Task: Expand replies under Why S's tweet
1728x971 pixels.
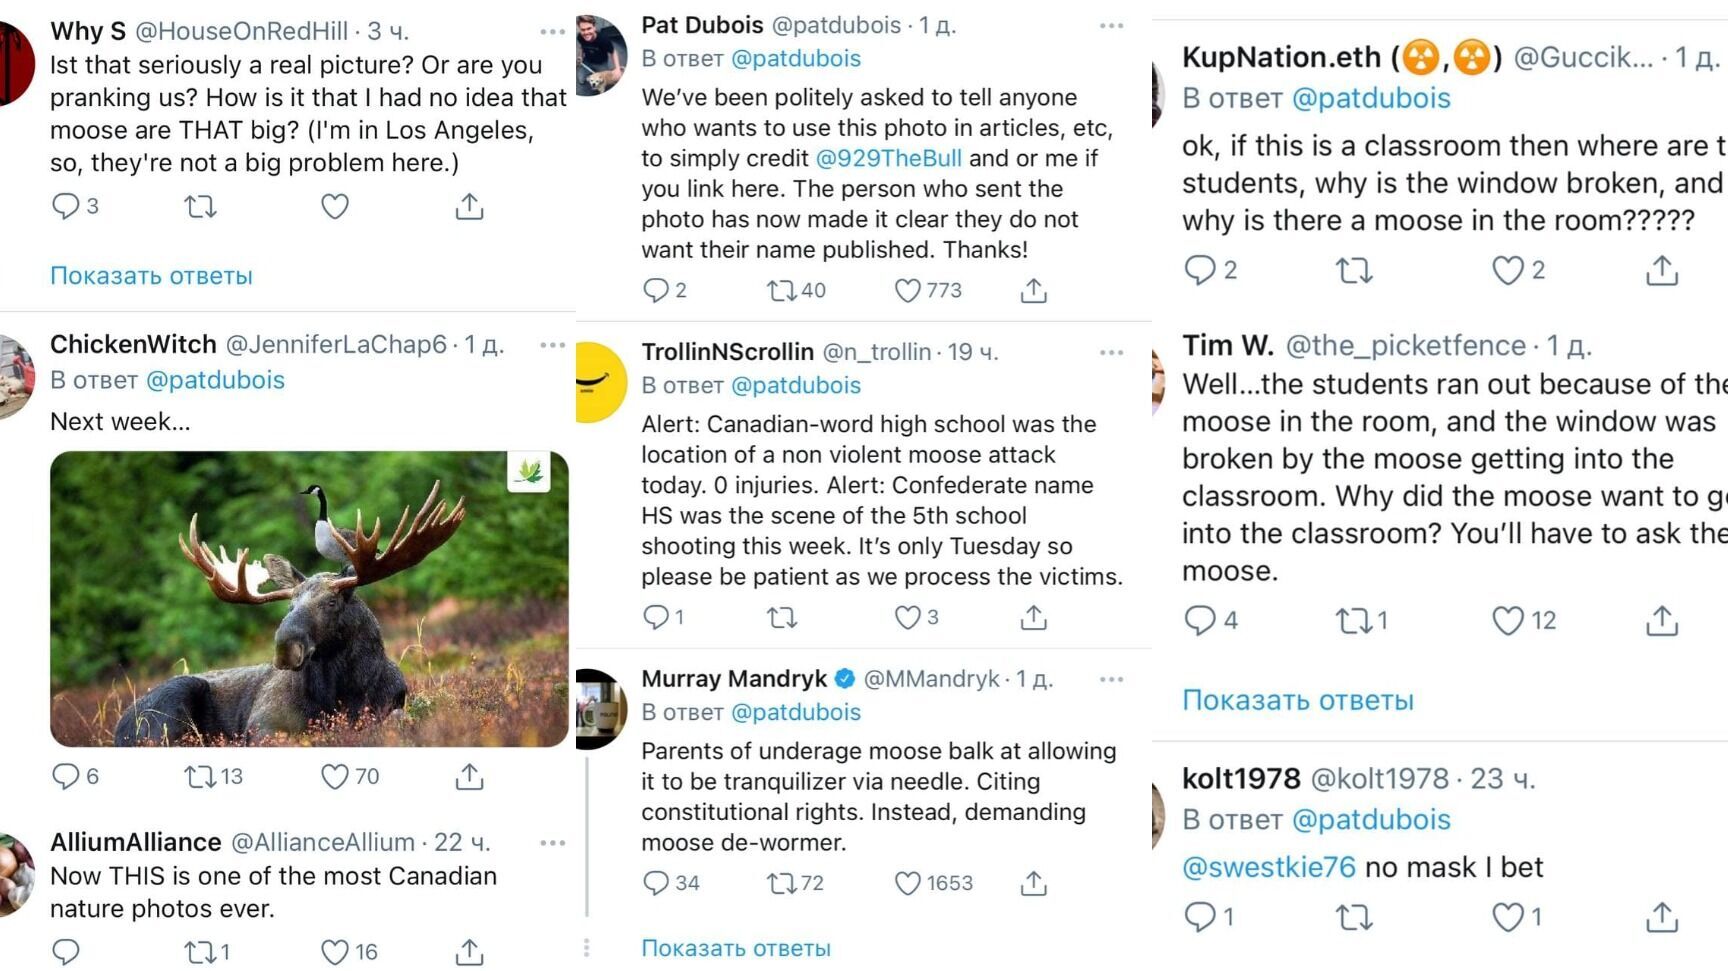Action: coord(151,275)
